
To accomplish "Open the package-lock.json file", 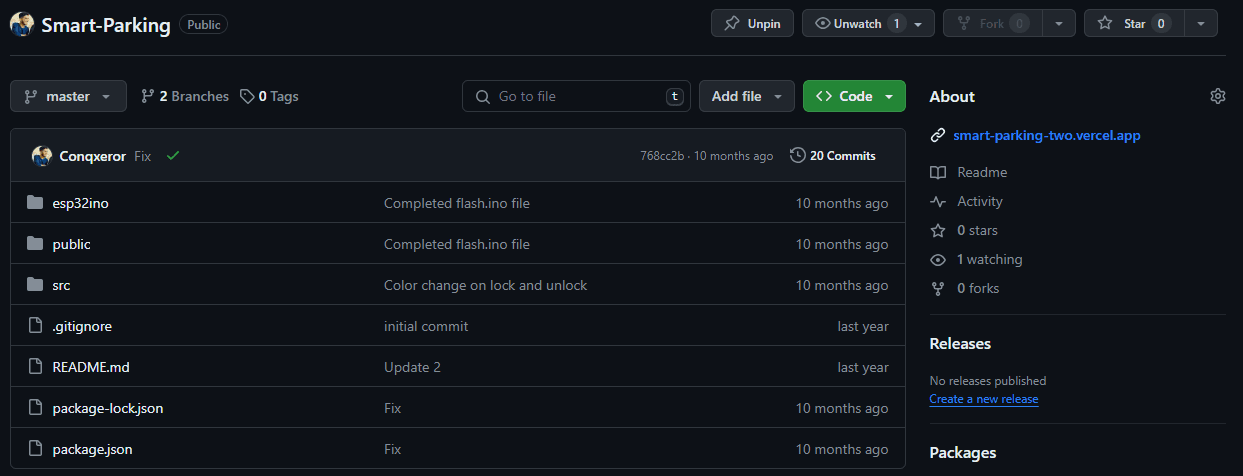I will (x=108, y=408).
